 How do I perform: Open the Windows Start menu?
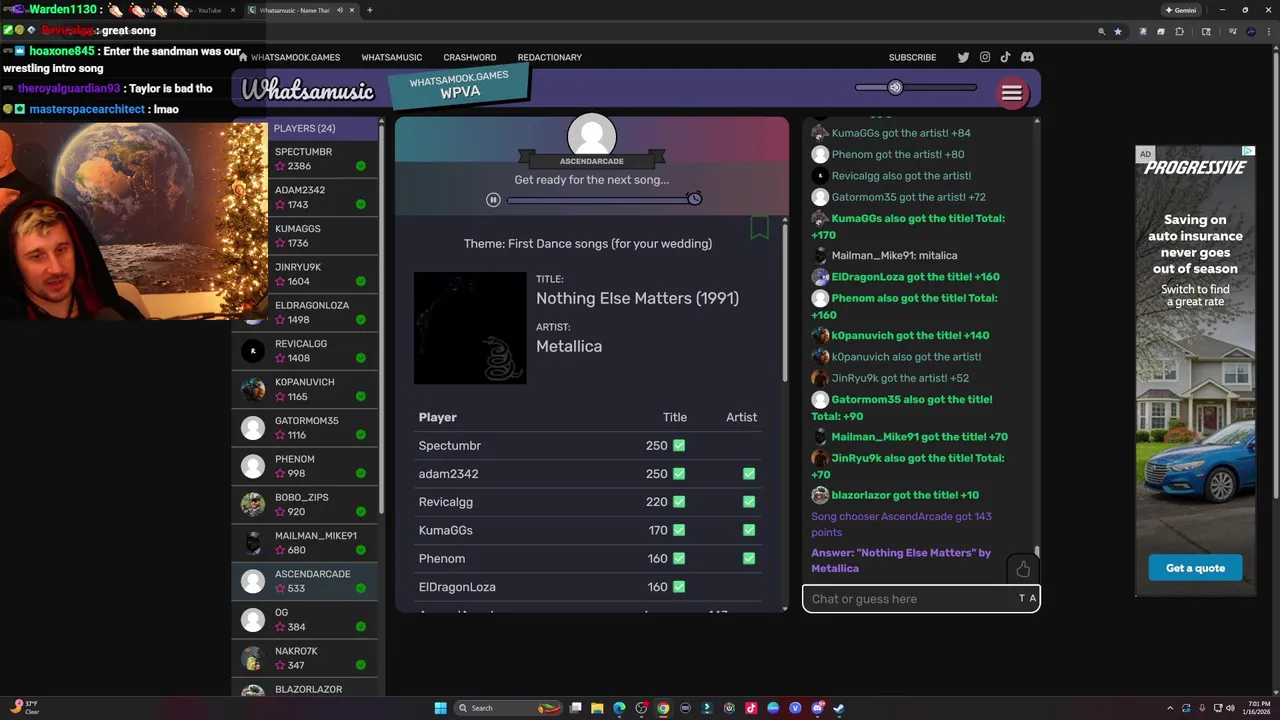440,708
